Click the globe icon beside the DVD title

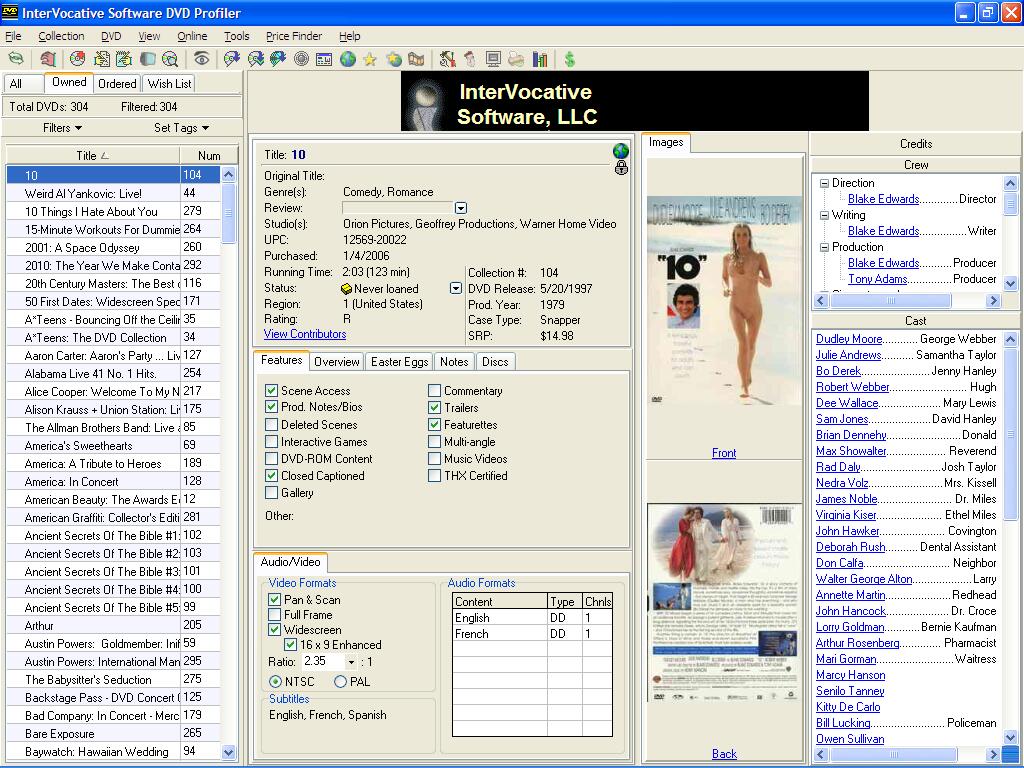click(x=621, y=151)
